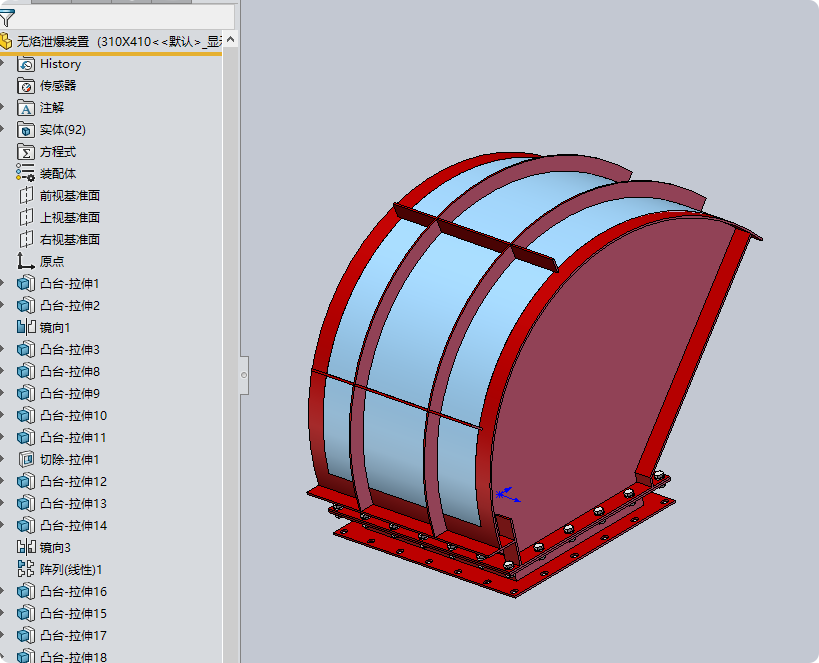Click the 凸台-拉伸3 extrude feature icon
This screenshot has height=663, width=819.
pos(26,350)
